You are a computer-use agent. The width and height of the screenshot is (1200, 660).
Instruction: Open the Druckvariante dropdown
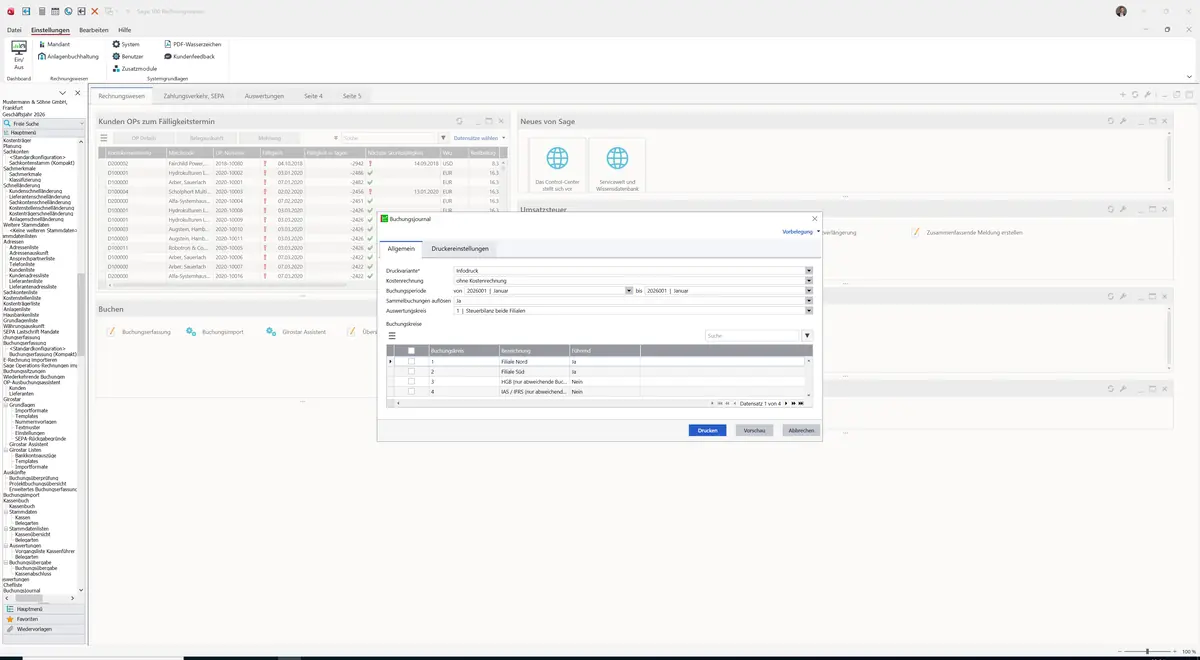point(809,271)
